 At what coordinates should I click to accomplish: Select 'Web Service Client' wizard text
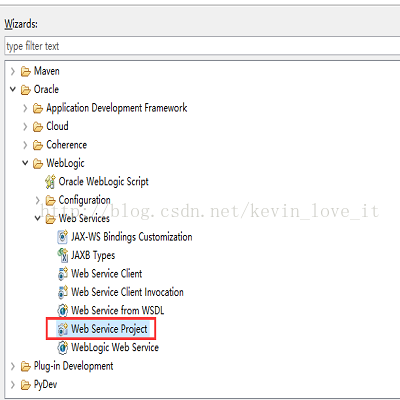click(107, 274)
